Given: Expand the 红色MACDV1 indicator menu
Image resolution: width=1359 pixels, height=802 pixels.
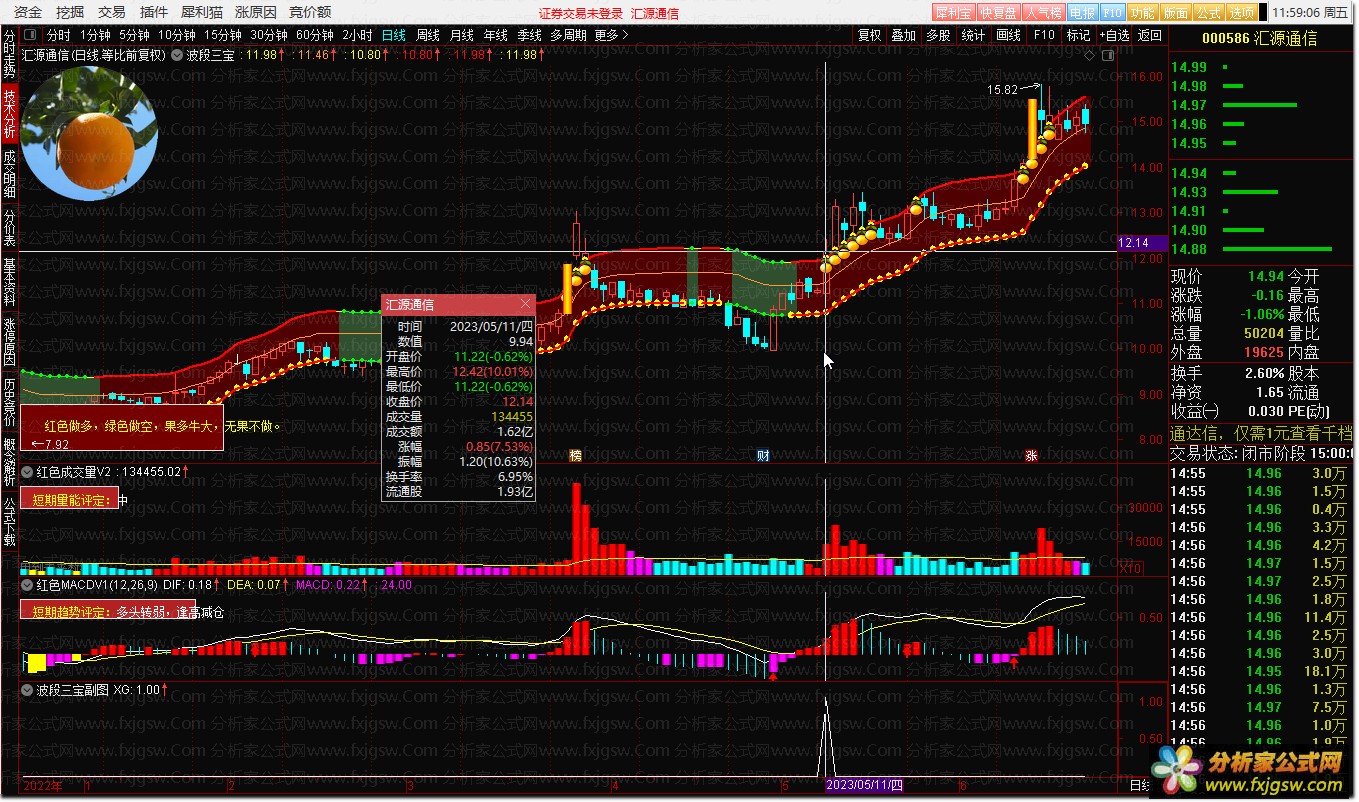Looking at the screenshot, I should (27, 584).
